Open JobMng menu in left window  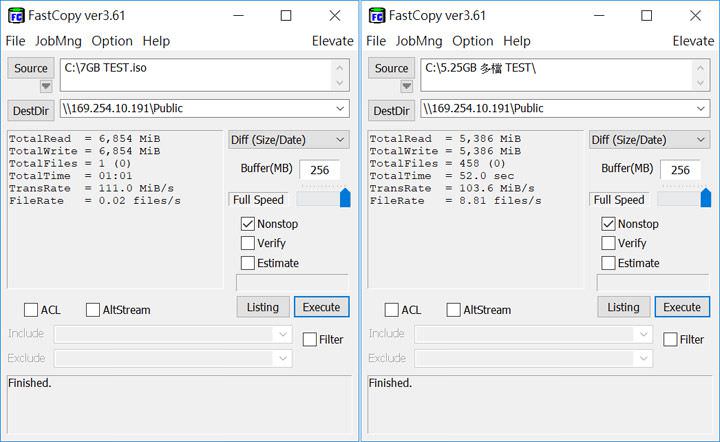point(58,41)
